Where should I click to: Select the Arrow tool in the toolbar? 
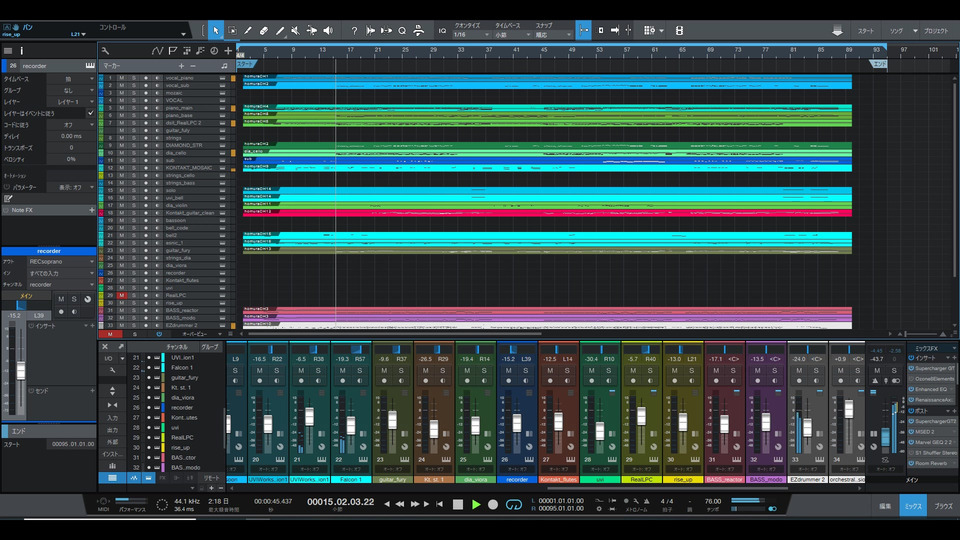tap(215, 30)
